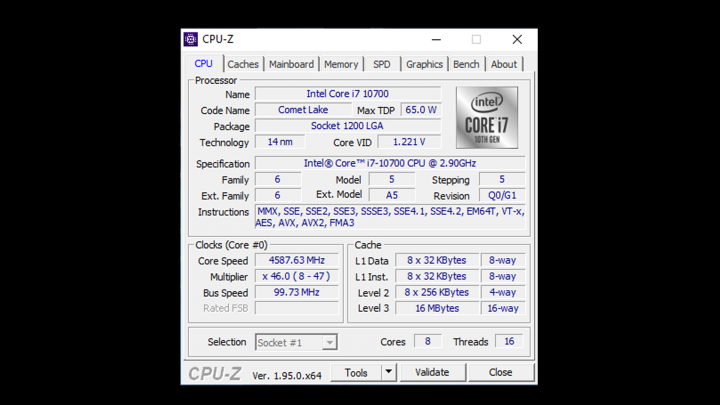The height and width of the screenshot is (405, 720).
Task: Click the Core Speed value '4587.63 MHz'
Action: (297, 260)
